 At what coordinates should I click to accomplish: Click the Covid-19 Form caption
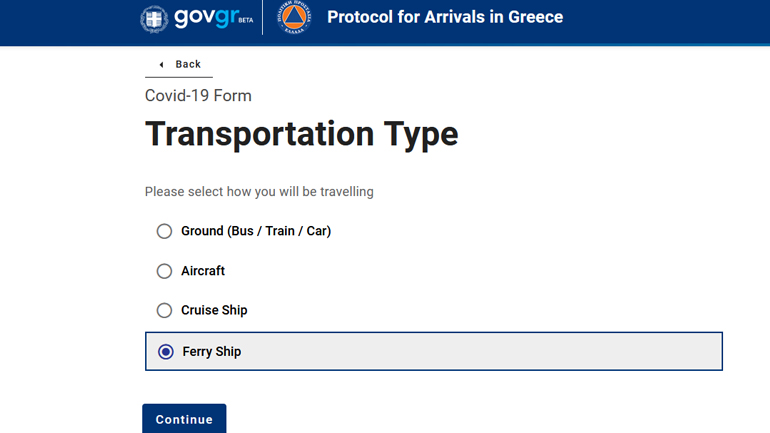pos(198,96)
